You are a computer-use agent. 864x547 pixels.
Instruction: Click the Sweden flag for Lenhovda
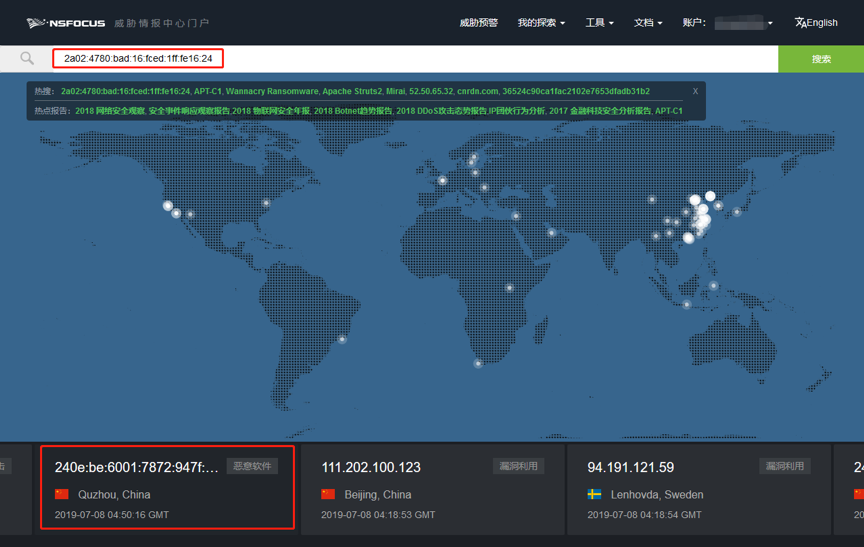[x=595, y=494]
